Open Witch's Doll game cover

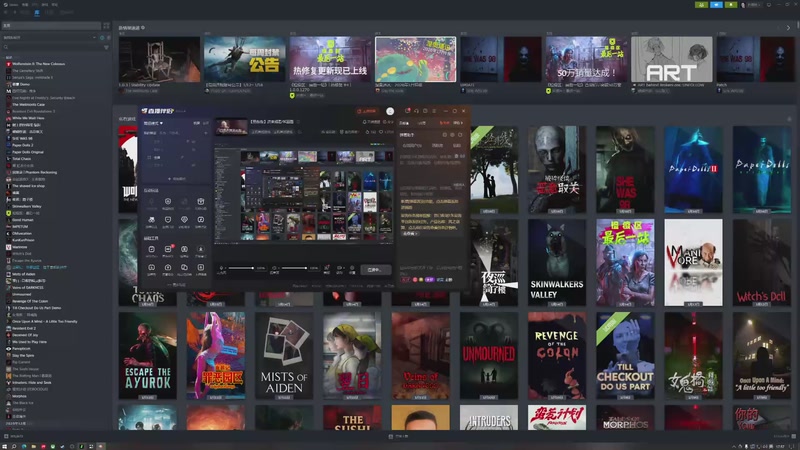762,263
